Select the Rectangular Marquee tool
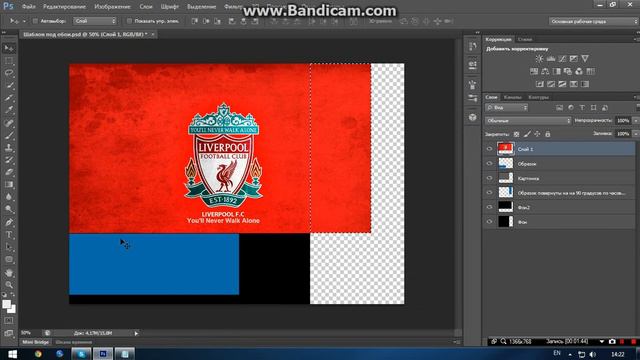 (x=9, y=61)
